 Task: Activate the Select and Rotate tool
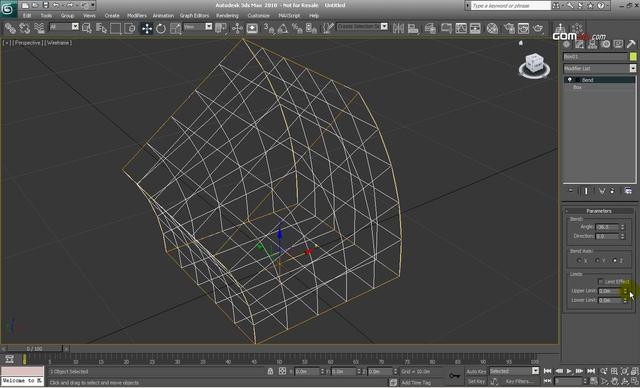[x=161, y=28]
